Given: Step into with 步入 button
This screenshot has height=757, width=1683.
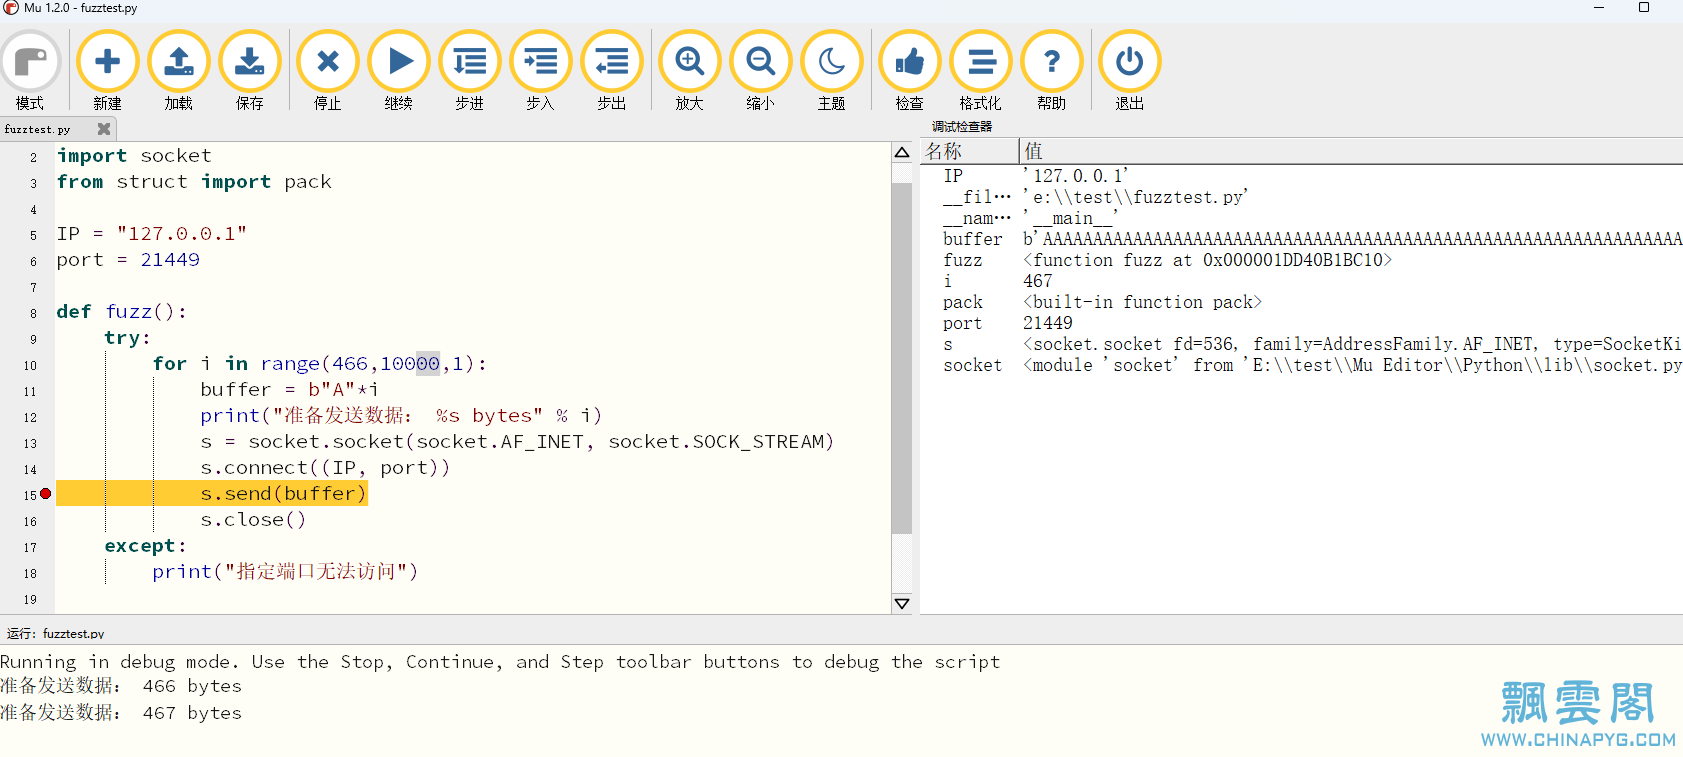Looking at the screenshot, I should point(540,70).
